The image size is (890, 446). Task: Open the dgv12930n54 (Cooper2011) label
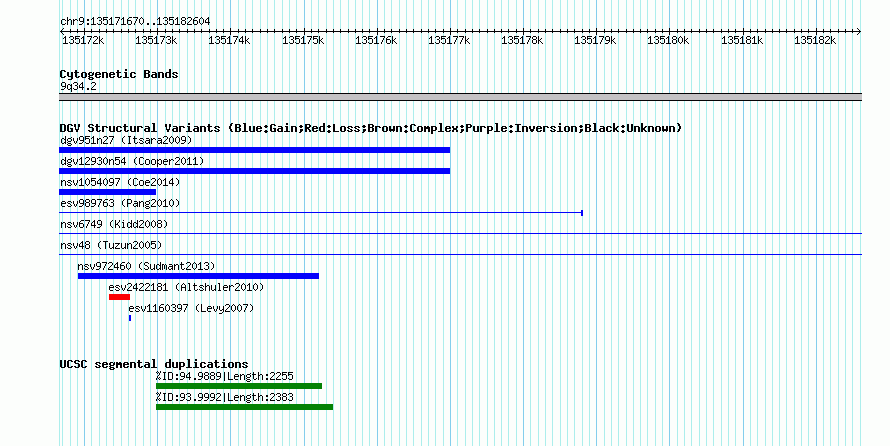pyautogui.click(x=132, y=161)
